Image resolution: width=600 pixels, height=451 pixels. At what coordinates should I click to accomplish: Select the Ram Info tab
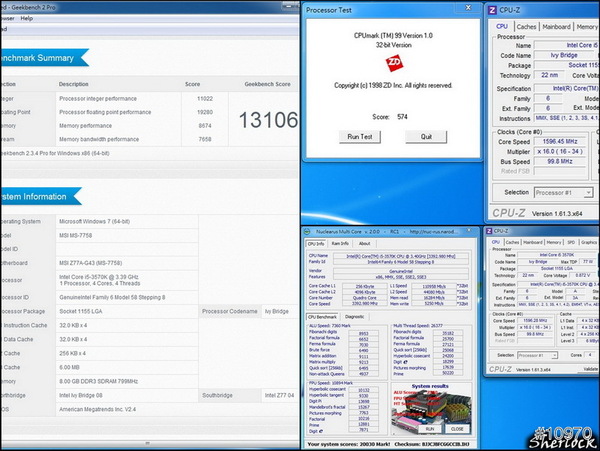click(339, 243)
